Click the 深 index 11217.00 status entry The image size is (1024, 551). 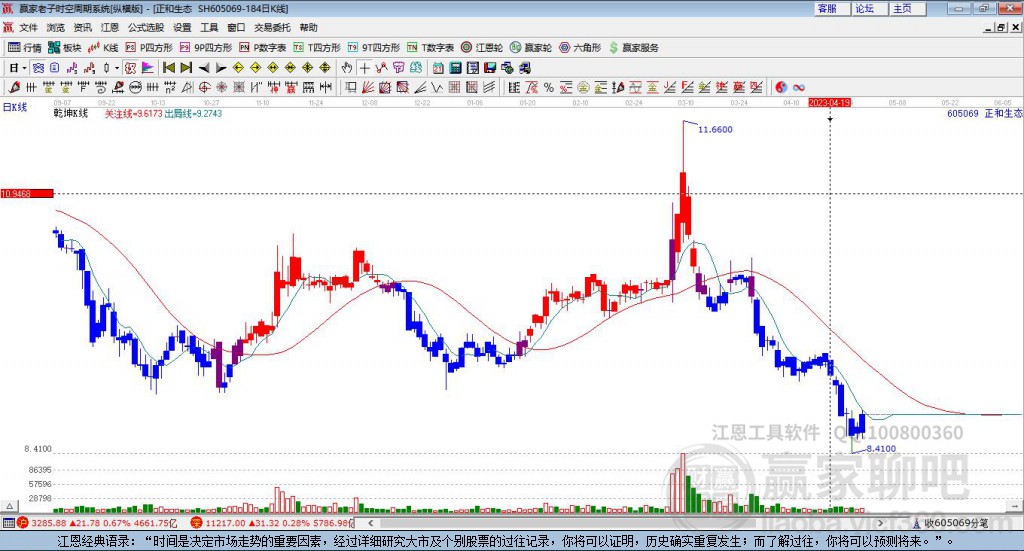tap(272, 523)
